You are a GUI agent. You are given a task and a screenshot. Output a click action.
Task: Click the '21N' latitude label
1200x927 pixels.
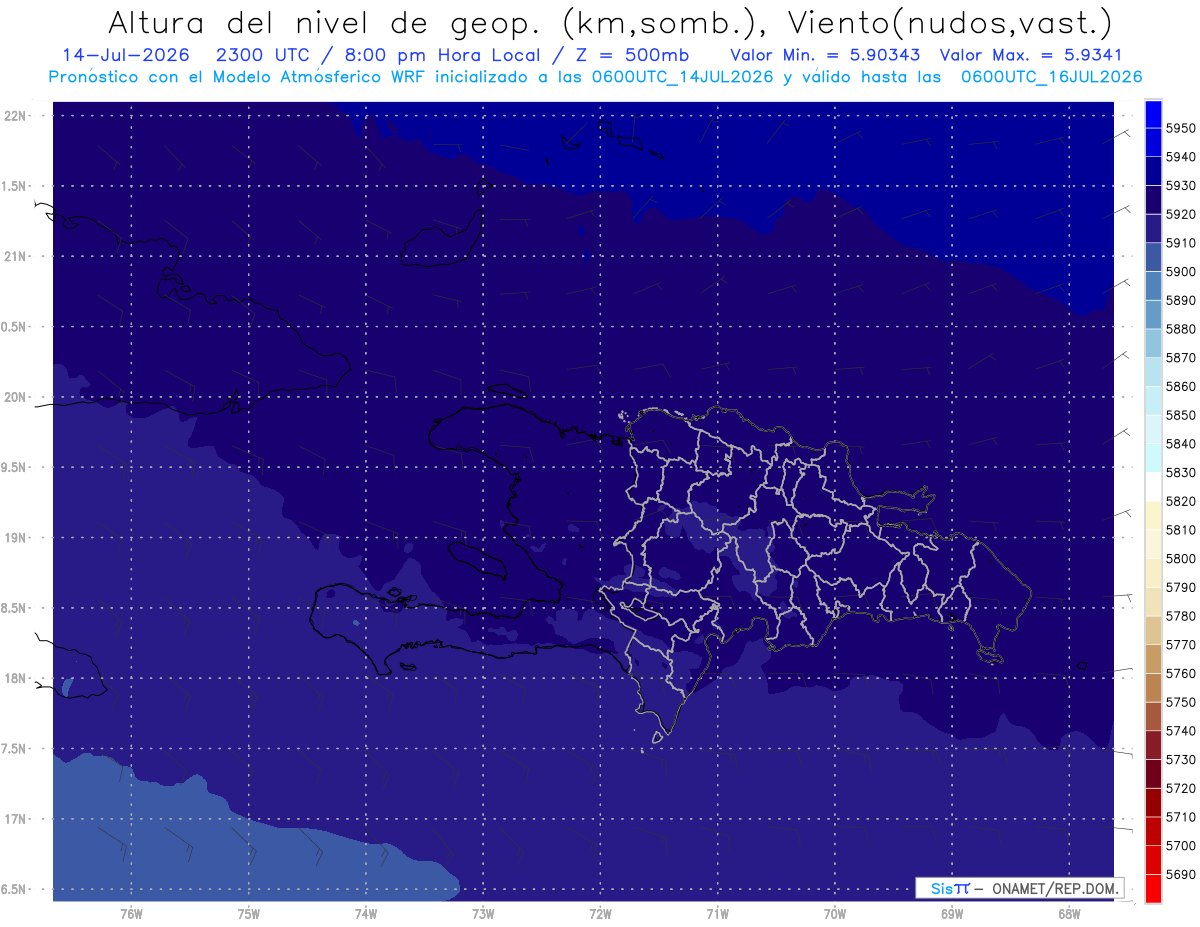pyautogui.click(x=17, y=256)
